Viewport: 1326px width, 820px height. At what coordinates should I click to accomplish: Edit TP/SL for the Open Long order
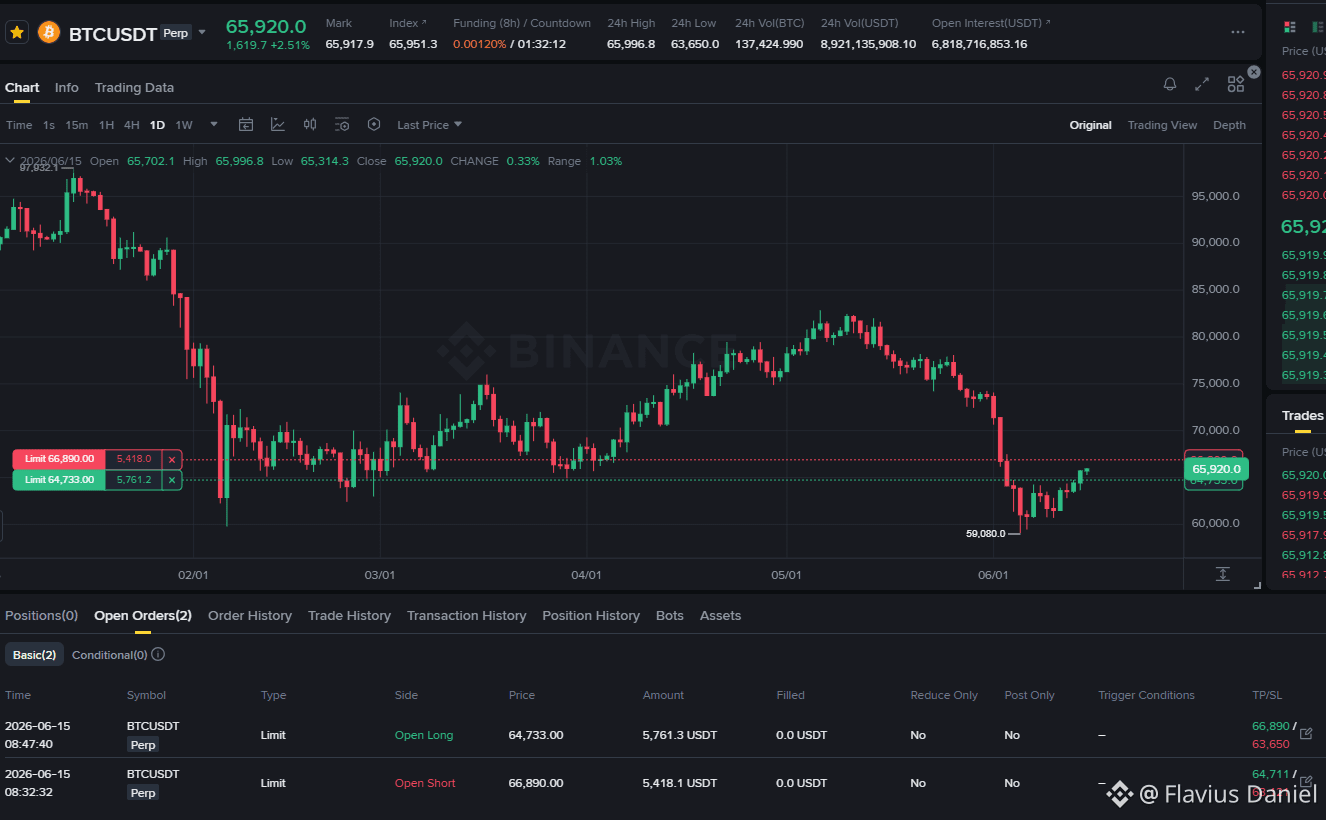pos(1306,734)
